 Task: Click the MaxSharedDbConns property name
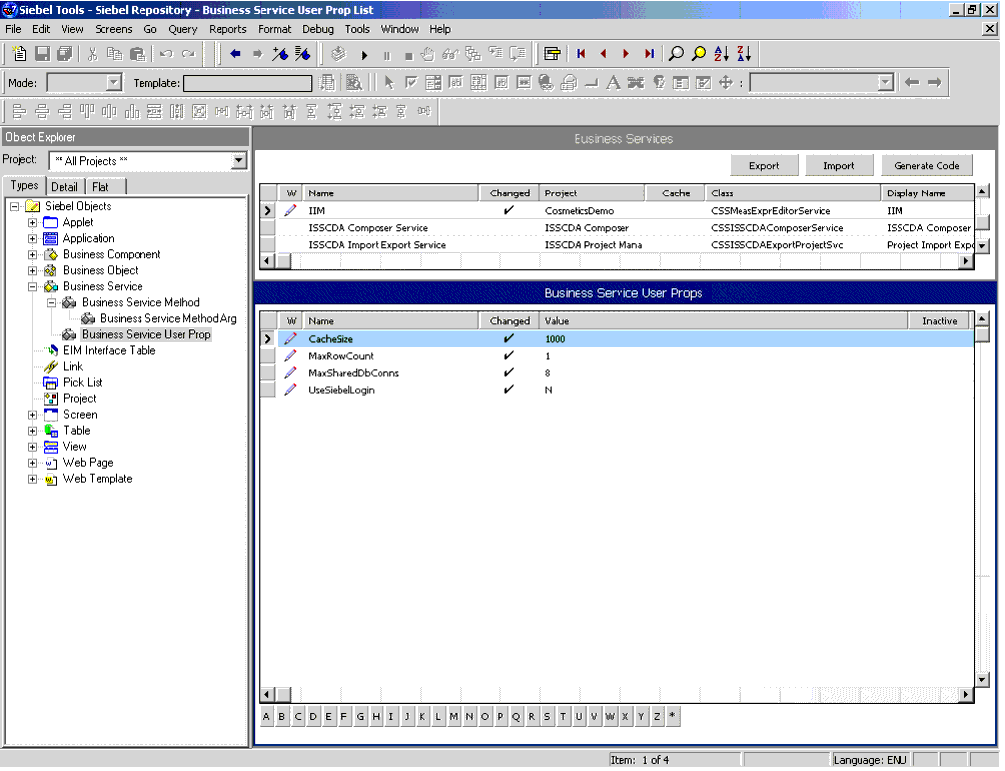coord(354,373)
